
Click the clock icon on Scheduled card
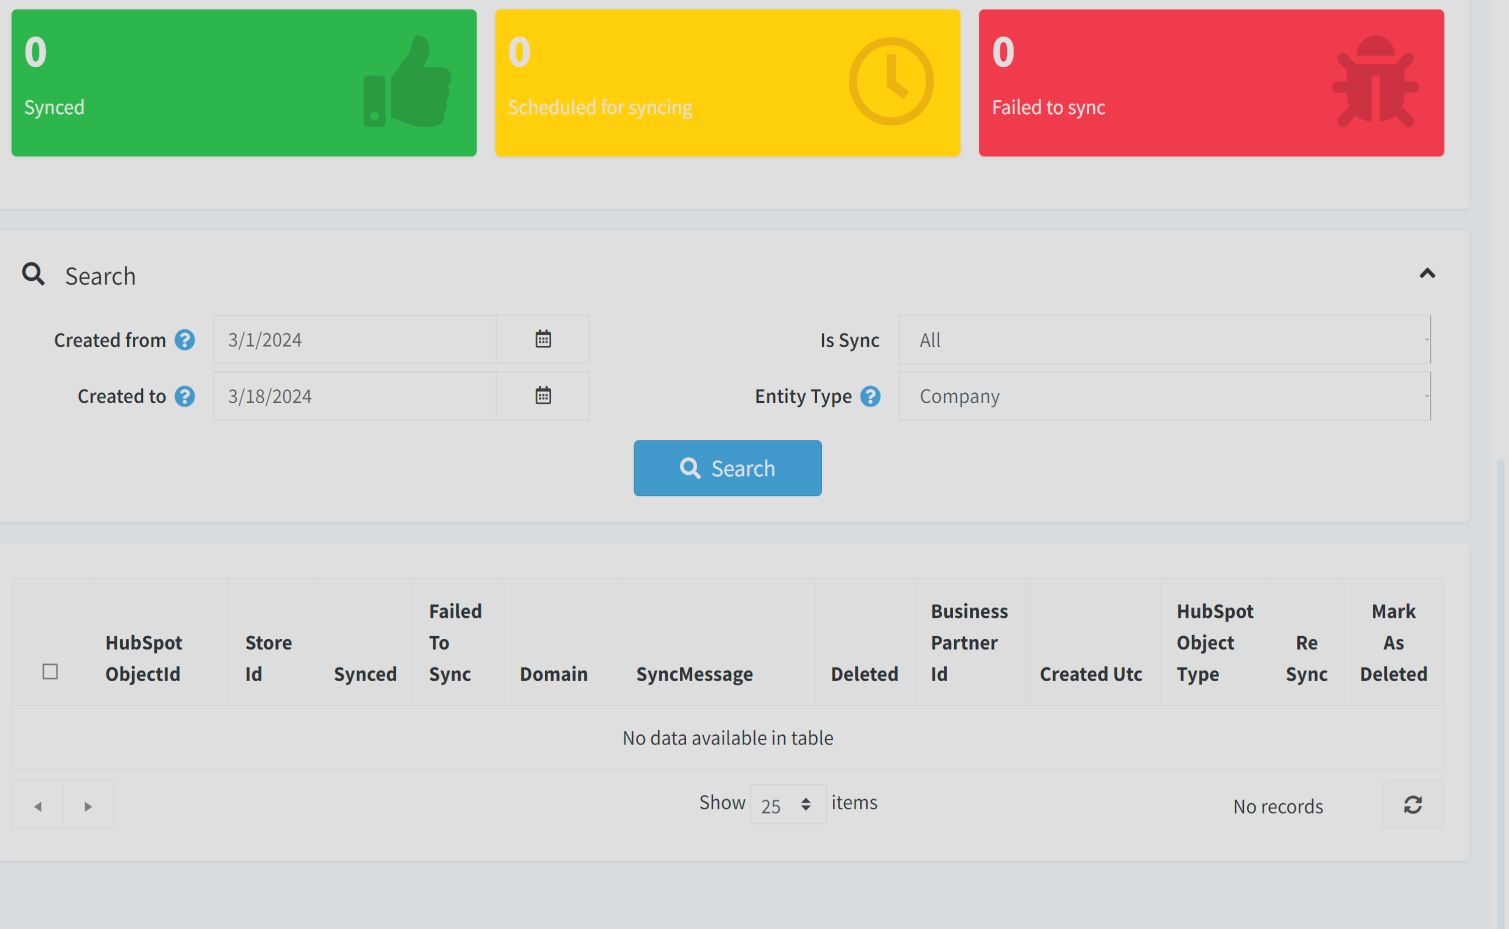[x=890, y=82]
